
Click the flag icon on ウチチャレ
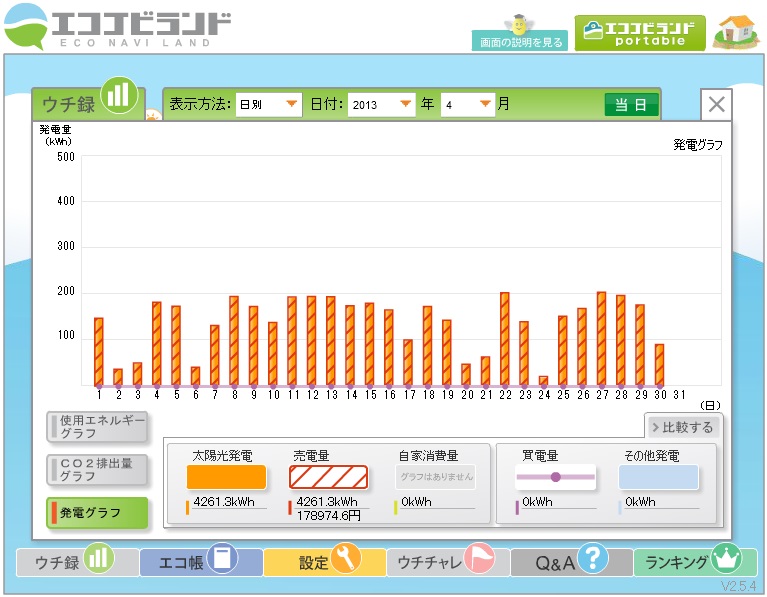point(479,558)
